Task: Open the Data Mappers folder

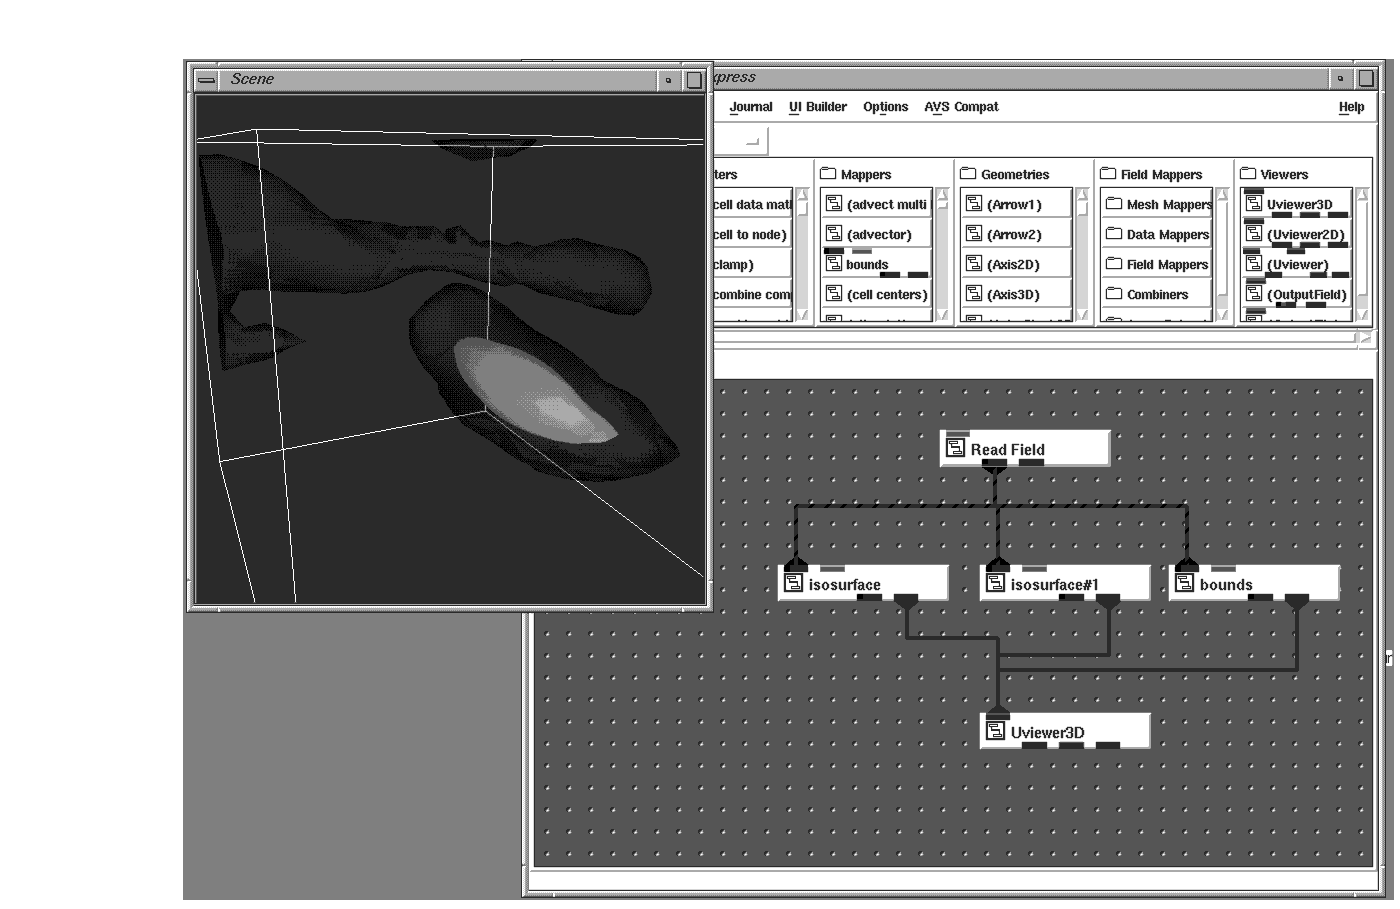Action: pyautogui.click(x=1113, y=235)
